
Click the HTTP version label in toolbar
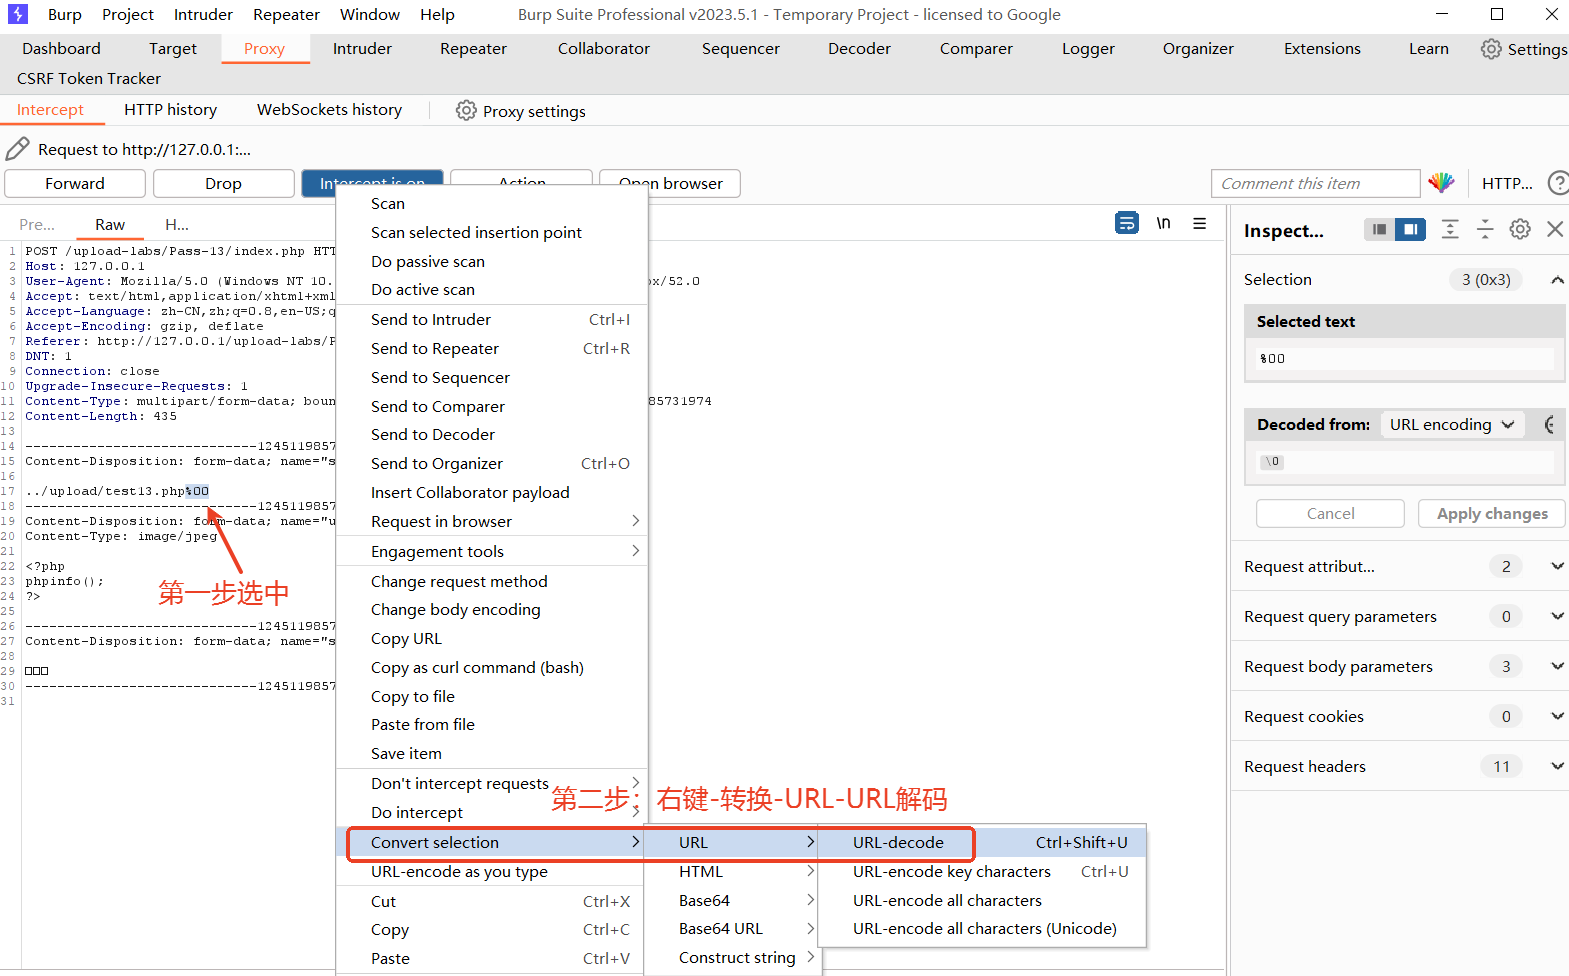(1507, 183)
